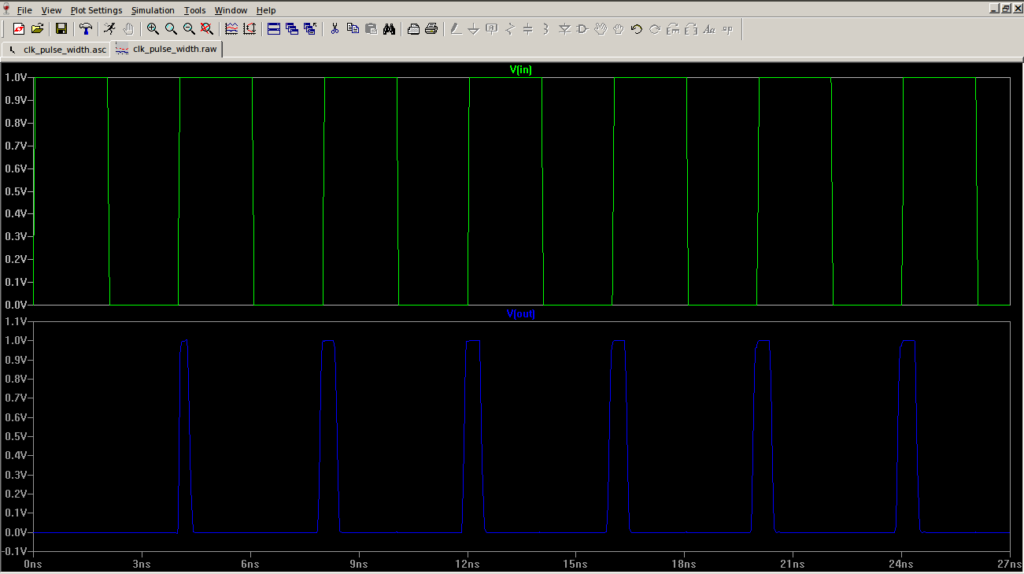Click the SPICE directive '.op' icon

click(728, 29)
